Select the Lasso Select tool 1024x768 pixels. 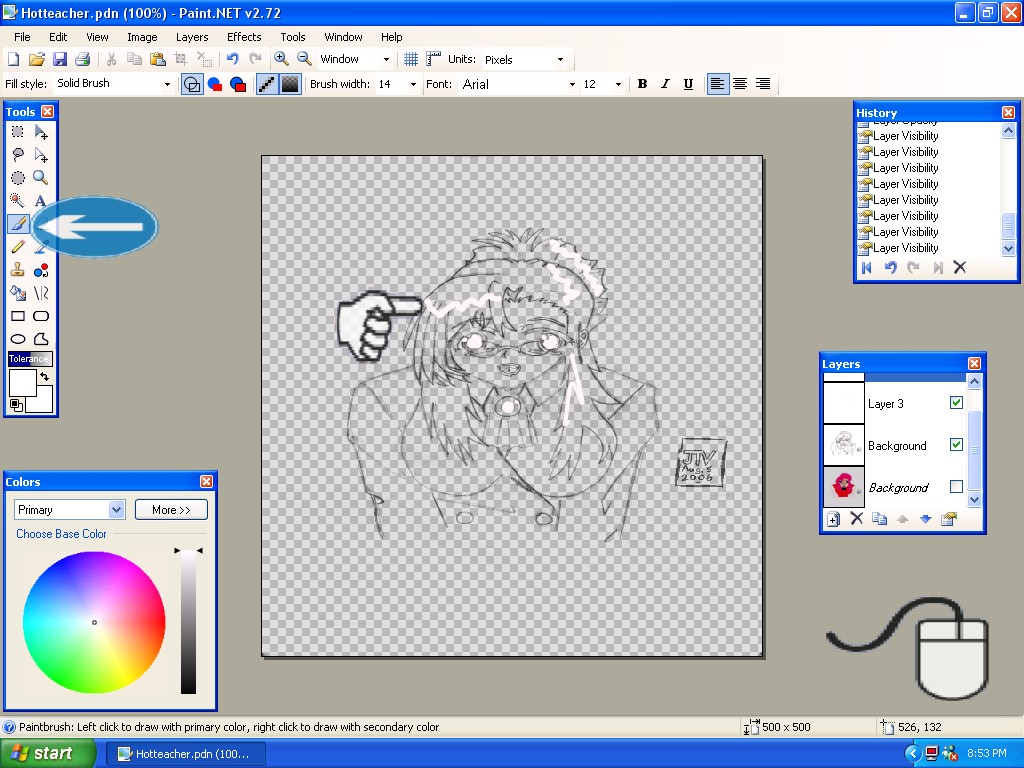point(18,155)
